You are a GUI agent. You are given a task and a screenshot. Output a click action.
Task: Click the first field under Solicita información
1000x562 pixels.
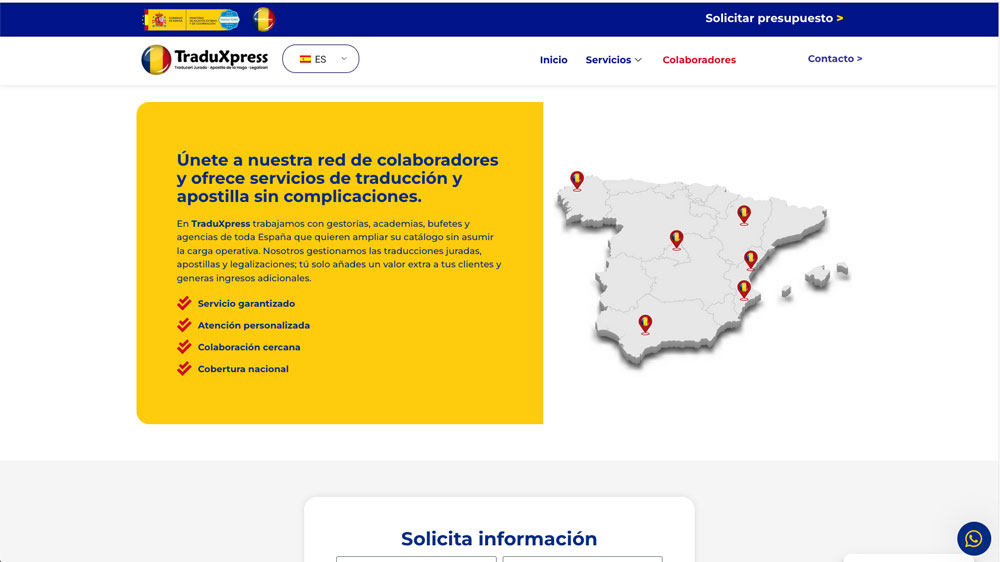tap(416, 558)
